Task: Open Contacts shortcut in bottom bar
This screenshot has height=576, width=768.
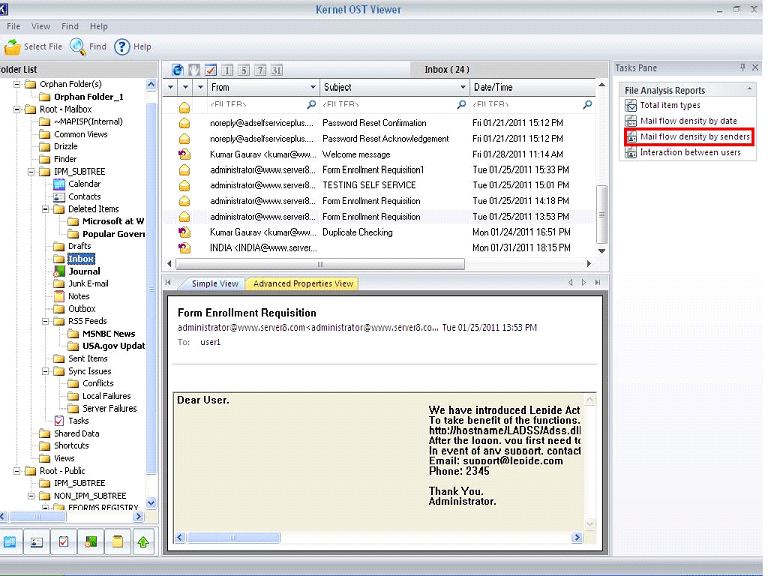Action: [x=37, y=542]
